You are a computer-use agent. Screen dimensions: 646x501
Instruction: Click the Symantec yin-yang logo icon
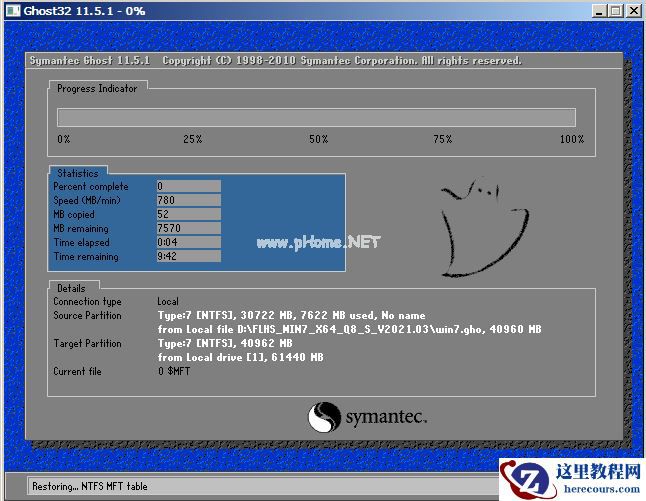click(324, 417)
